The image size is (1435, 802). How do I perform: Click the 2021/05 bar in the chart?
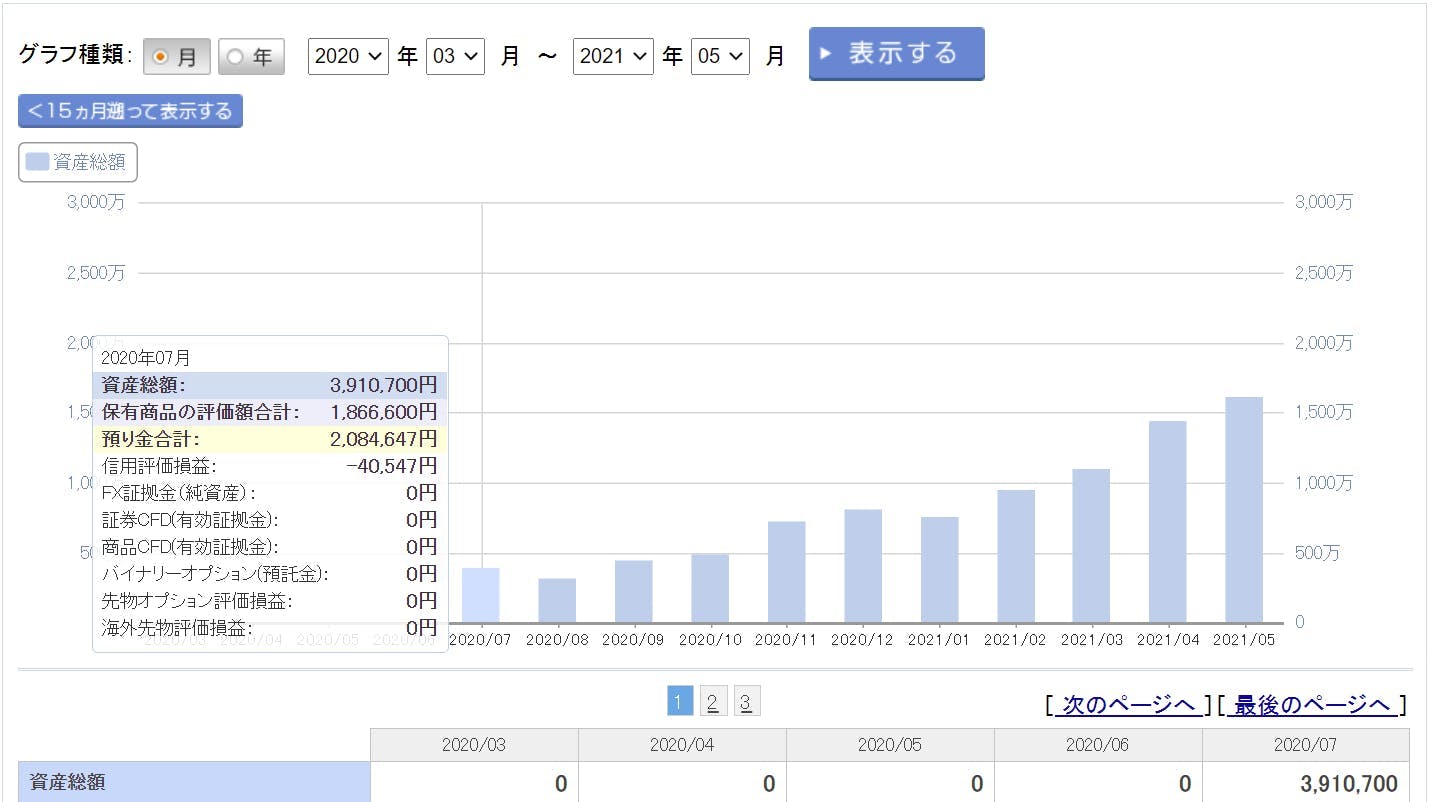pyautogui.click(x=1244, y=510)
